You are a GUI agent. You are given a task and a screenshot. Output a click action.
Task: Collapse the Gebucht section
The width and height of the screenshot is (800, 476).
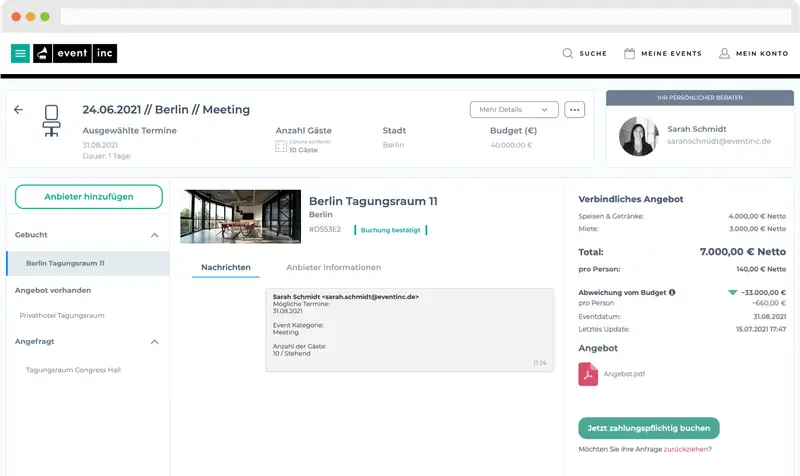[x=155, y=235]
